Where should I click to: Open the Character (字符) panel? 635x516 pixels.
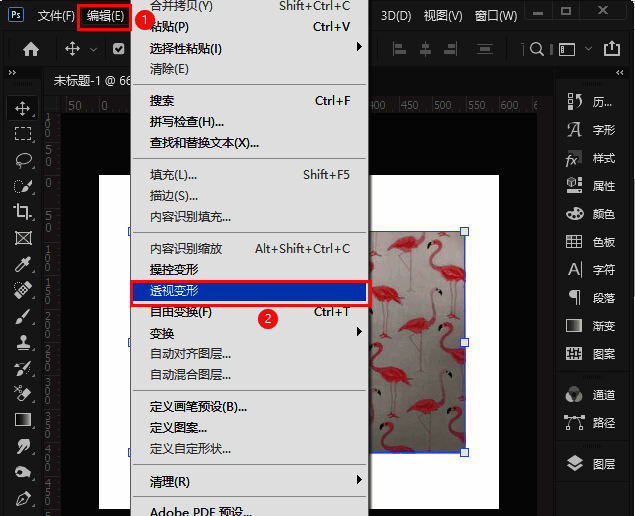[590, 270]
